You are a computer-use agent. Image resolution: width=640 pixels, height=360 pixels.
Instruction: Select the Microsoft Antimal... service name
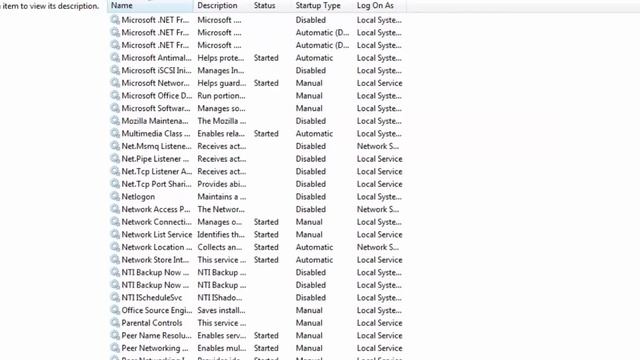[x=156, y=58]
